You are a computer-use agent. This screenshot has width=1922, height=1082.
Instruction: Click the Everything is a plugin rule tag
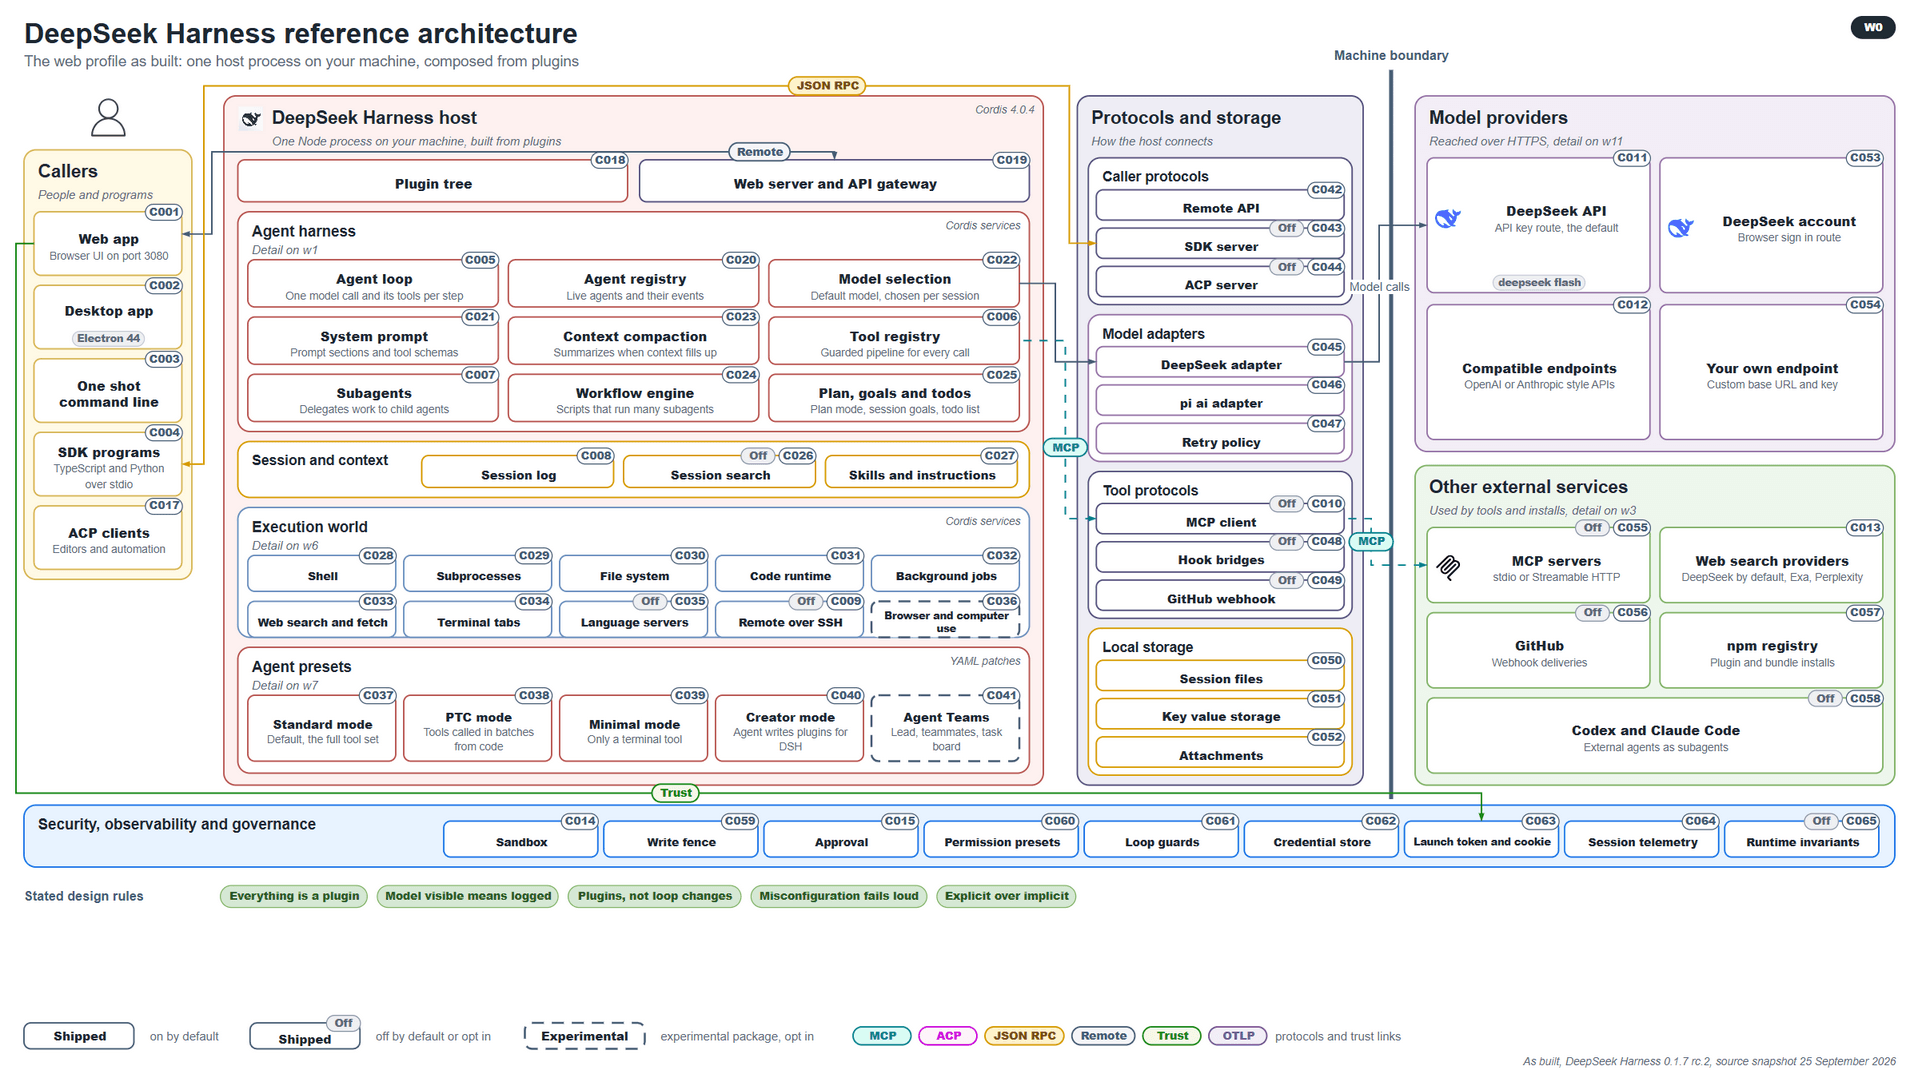(294, 897)
